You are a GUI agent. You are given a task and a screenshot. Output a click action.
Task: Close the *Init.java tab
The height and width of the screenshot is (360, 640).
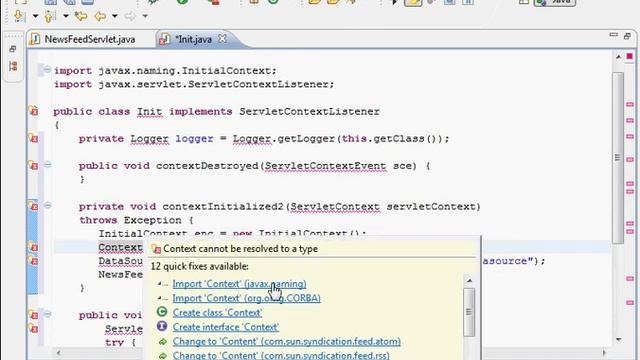[222, 39]
